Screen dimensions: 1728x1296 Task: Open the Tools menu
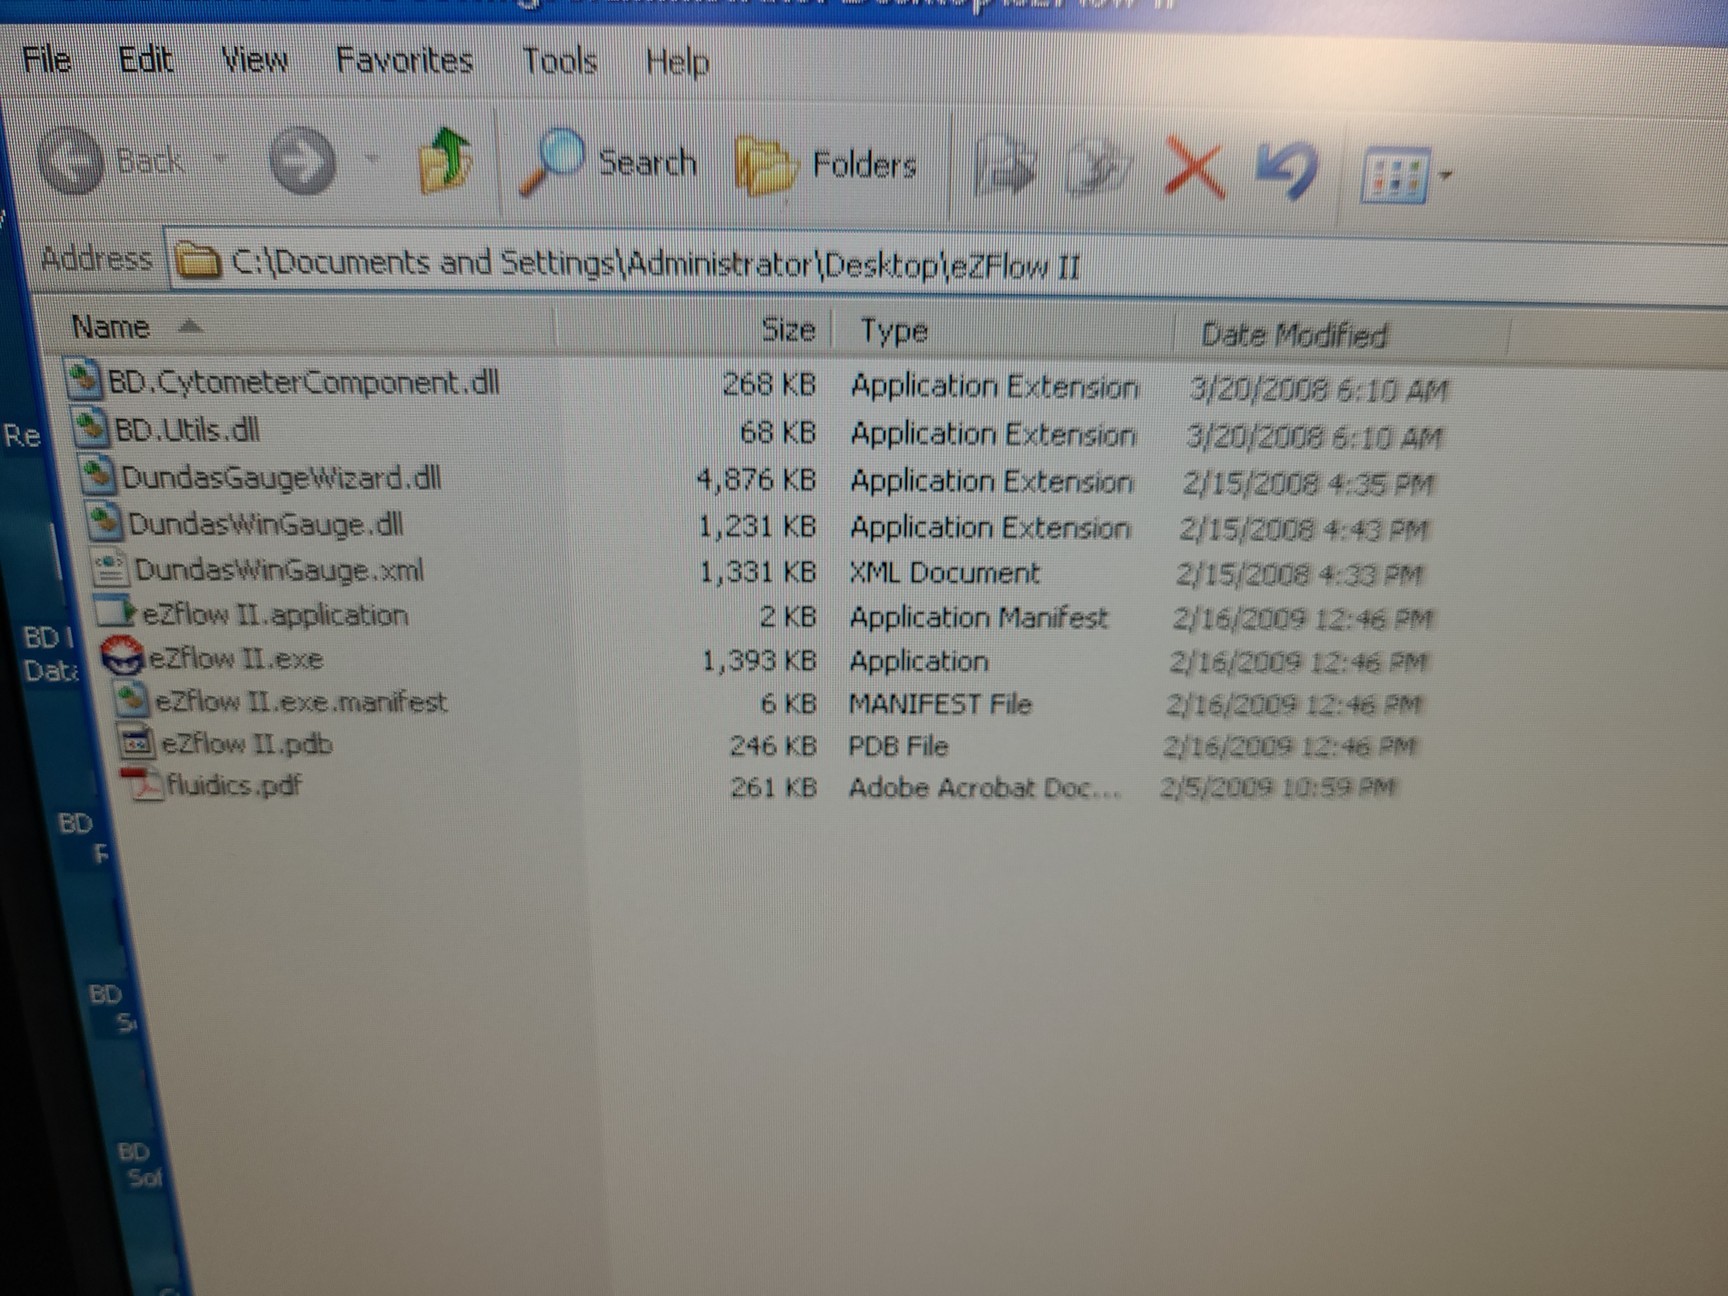click(x=559, y=62)
